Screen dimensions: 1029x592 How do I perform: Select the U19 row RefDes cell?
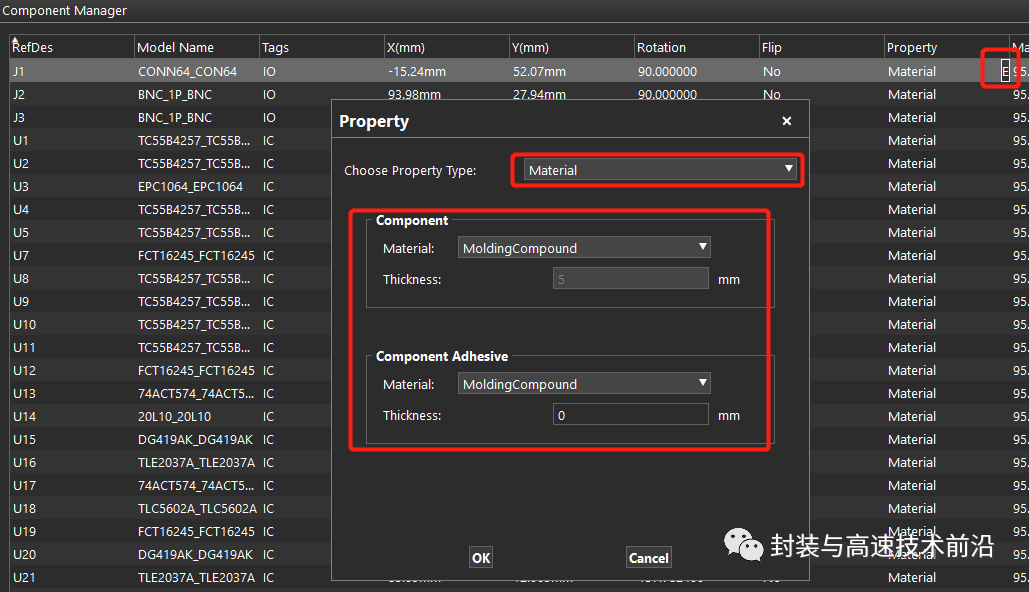tap(72, 530)
